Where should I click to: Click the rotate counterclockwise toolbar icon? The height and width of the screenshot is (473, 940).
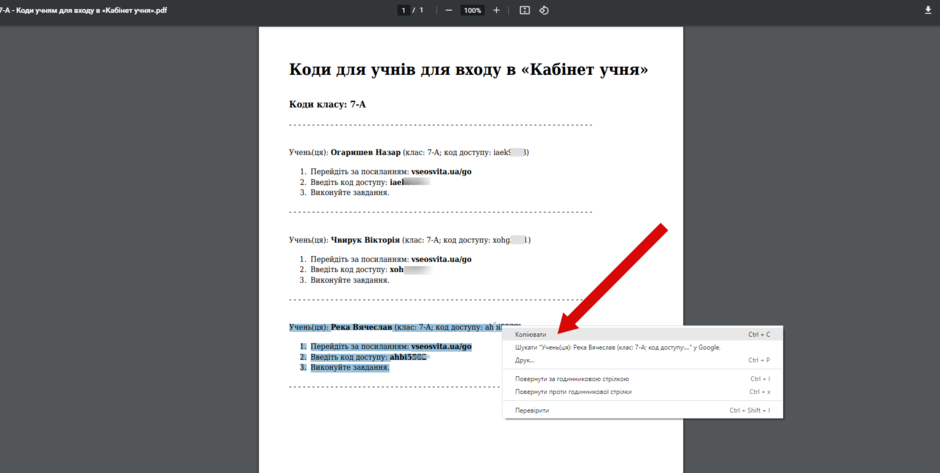coord(544,10)
